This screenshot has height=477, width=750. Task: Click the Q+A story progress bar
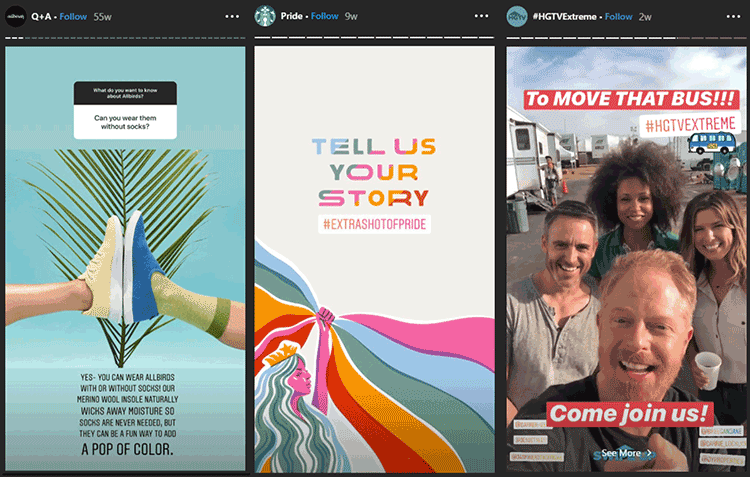[125, 38]
